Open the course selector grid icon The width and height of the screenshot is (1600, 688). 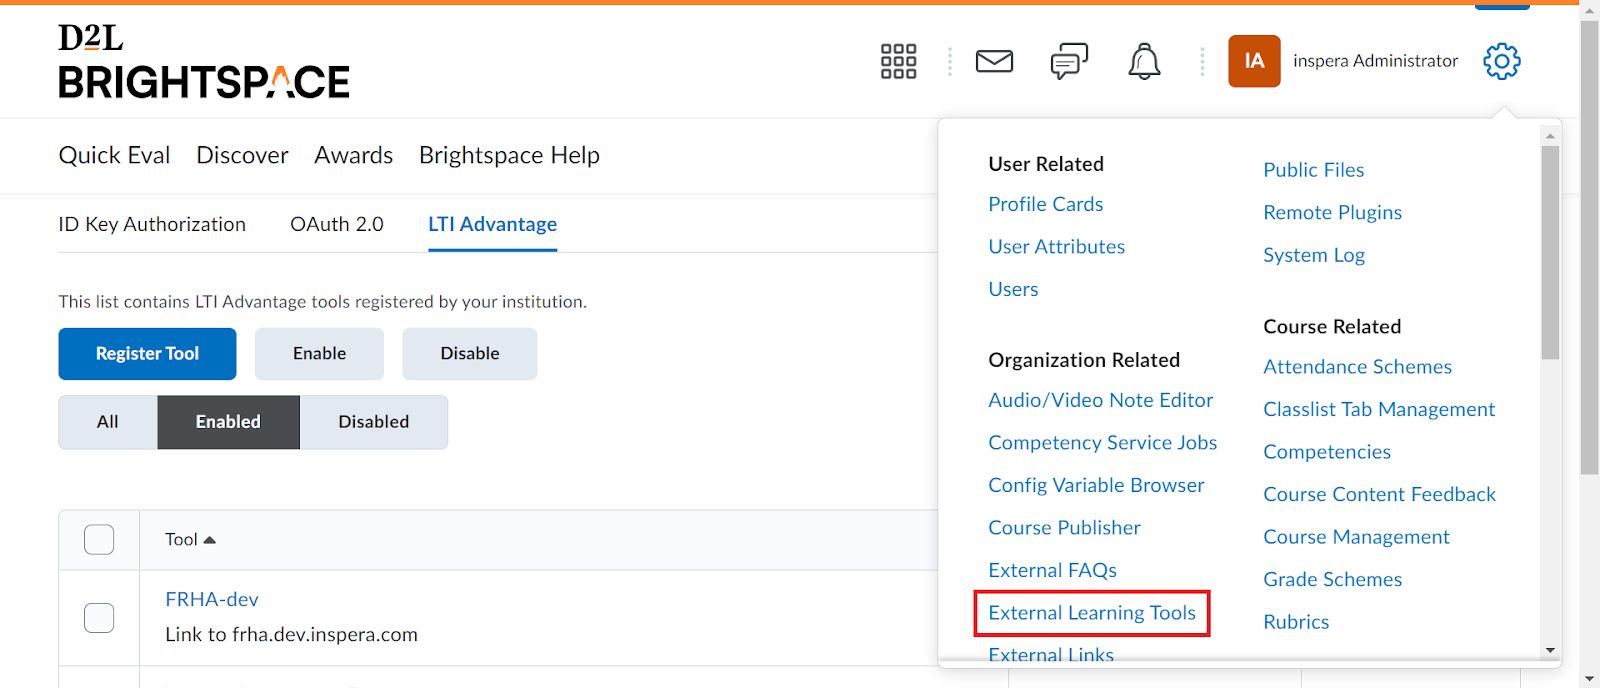pyautogui.click(x=898, y=61)
